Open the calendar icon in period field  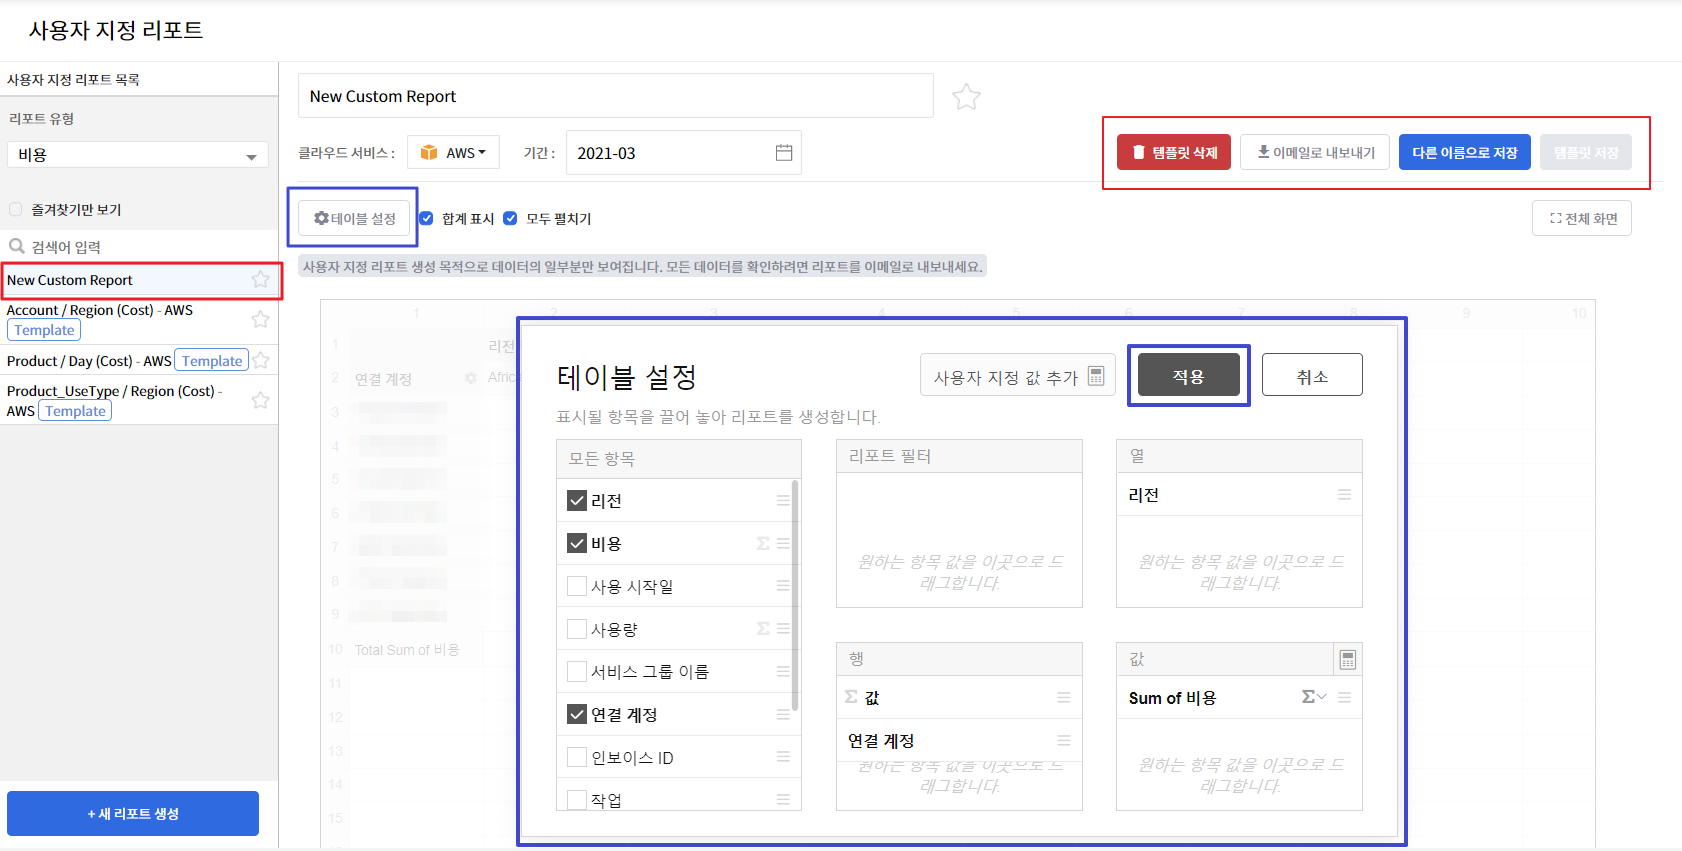[784, 153]
